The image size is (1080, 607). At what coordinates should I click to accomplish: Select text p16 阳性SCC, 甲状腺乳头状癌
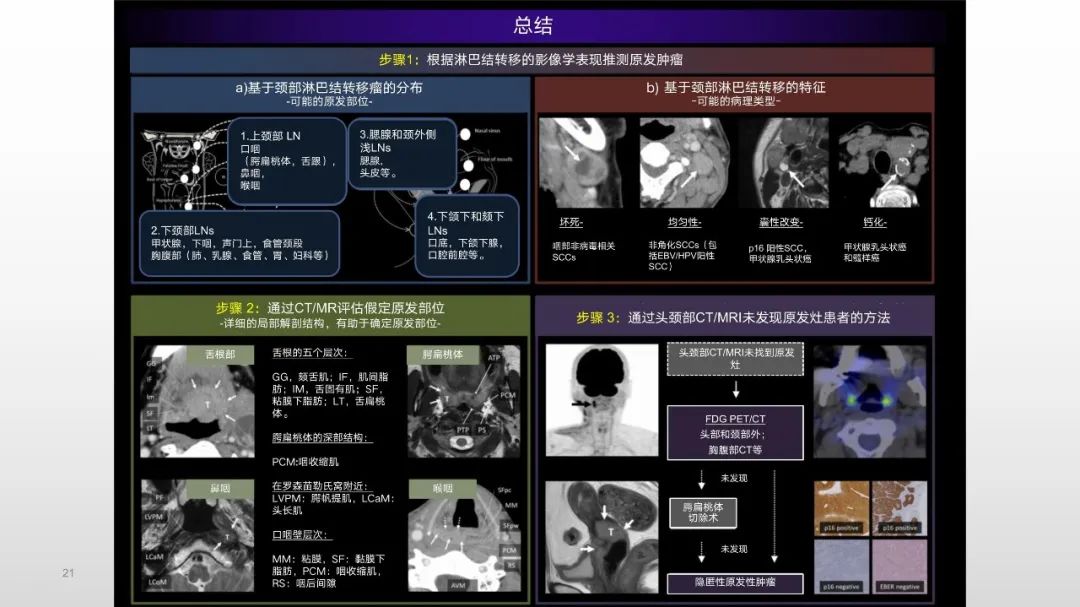[x=780, y=254]
